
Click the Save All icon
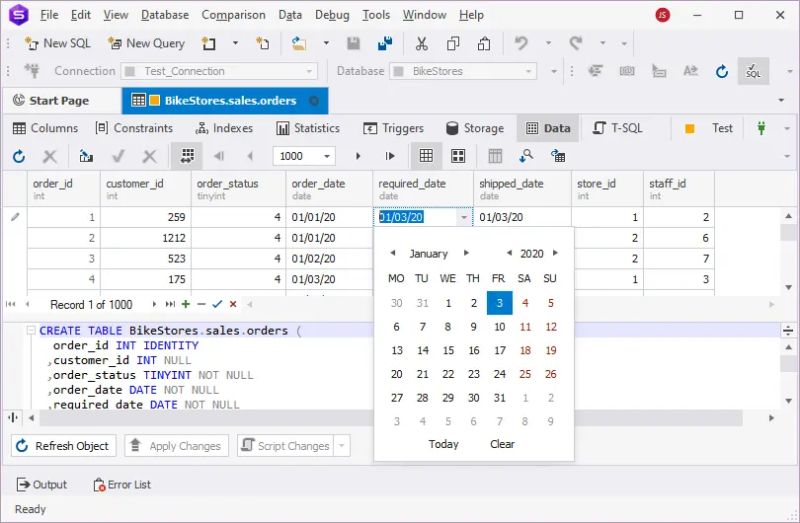coord(385,43)
